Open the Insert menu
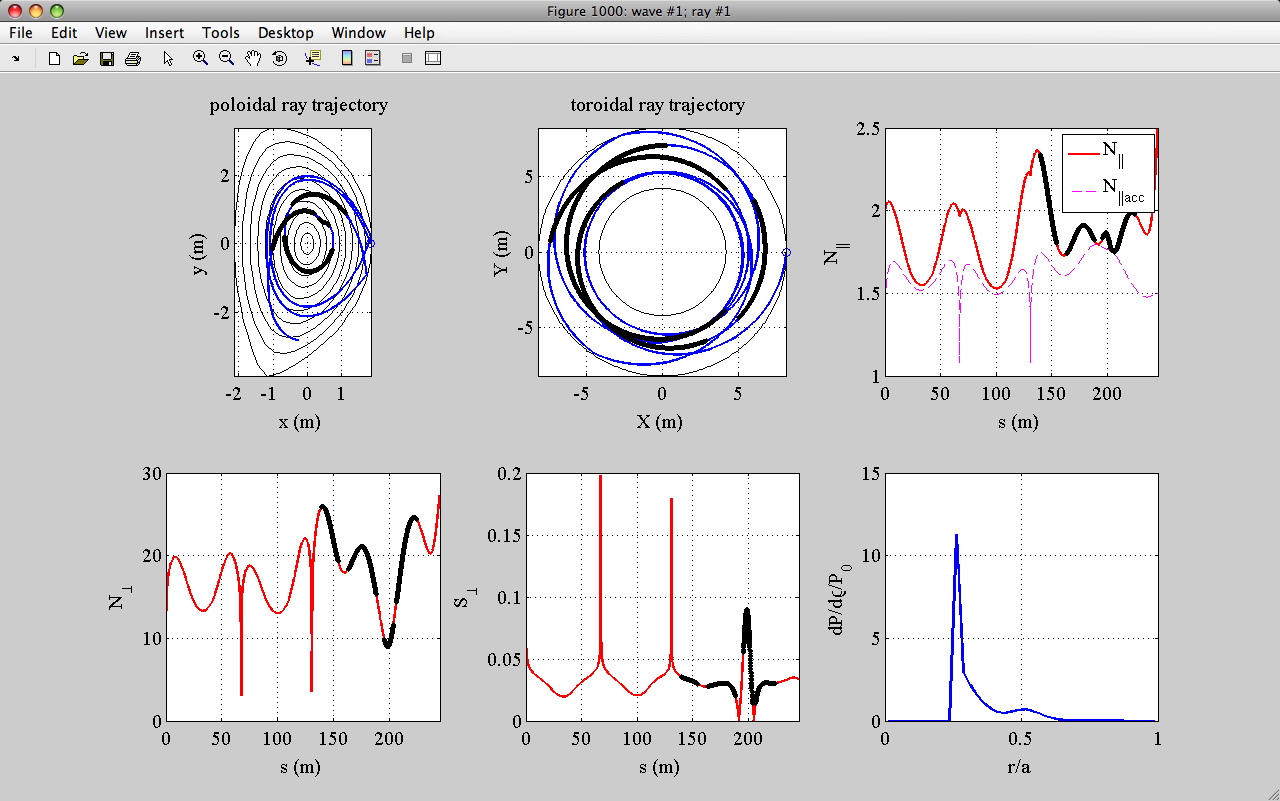 pos(164,33)
